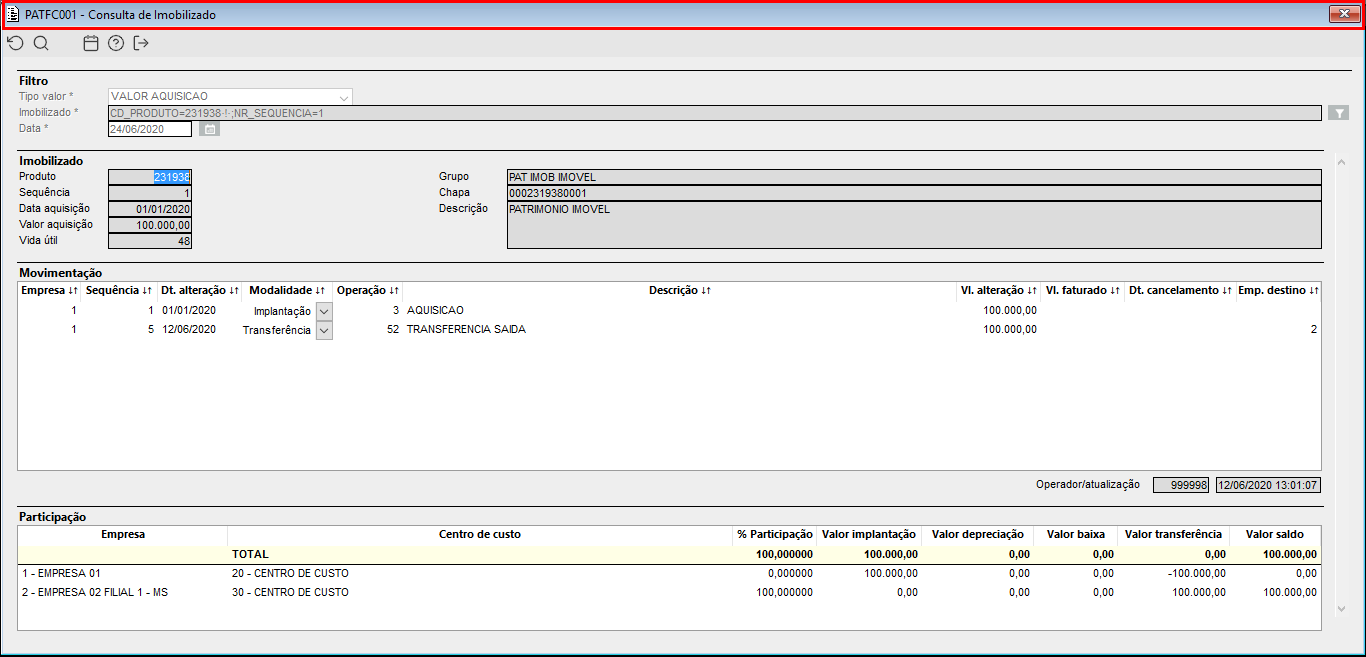Image resolution: width=1366 pixels, height=657 pixels.
Task: Open the date picker next to Data field
Action: [210, 129]
